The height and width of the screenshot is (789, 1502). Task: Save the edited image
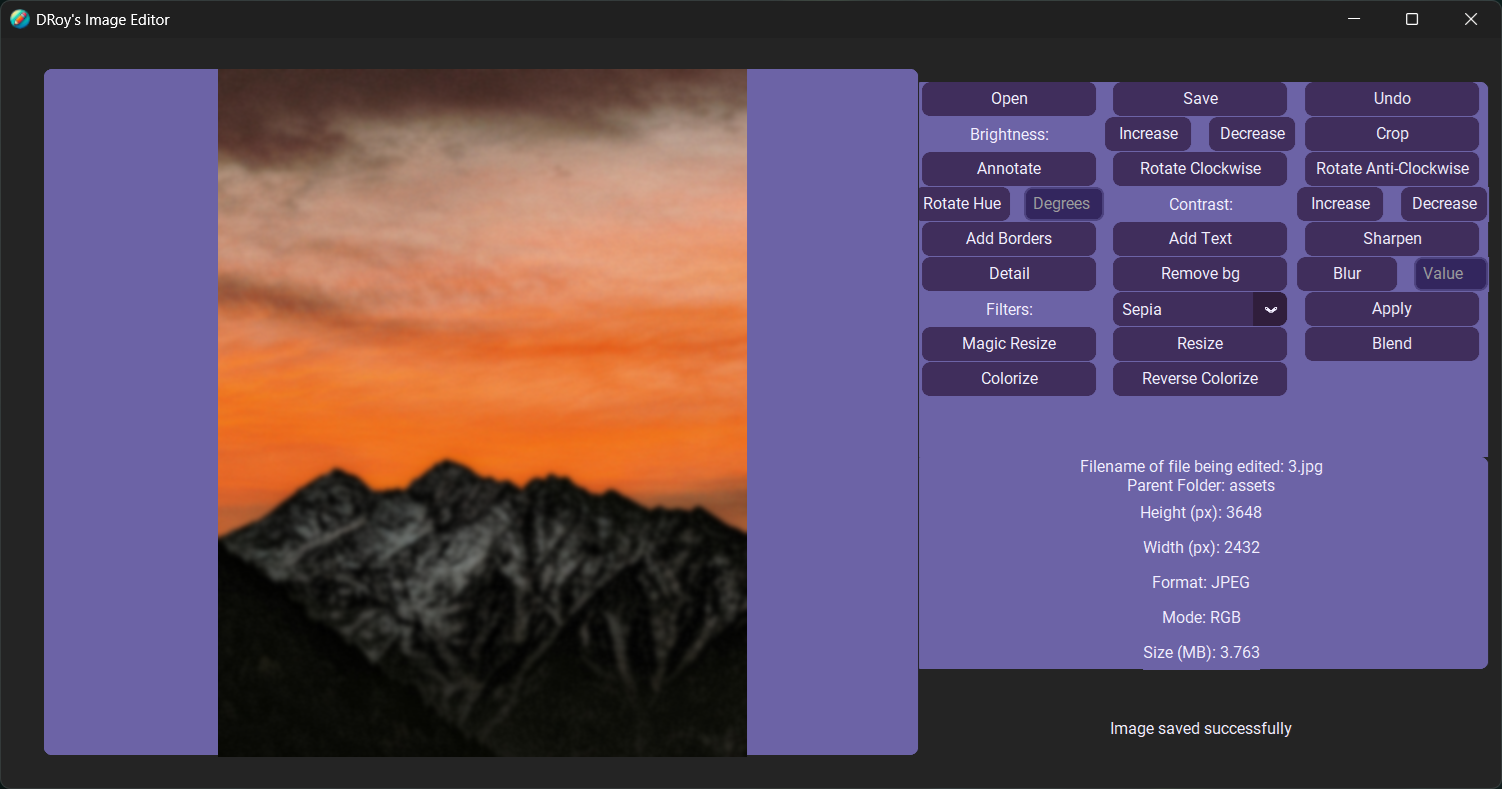[x=1199, y=98]
